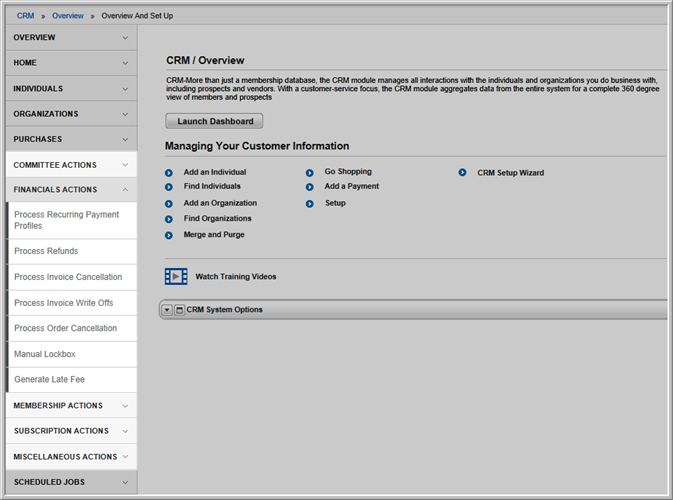Expand the Individuals sidebar menu
Image resolution: width=673 pixels, height=500 pixels.
(71, 88)
